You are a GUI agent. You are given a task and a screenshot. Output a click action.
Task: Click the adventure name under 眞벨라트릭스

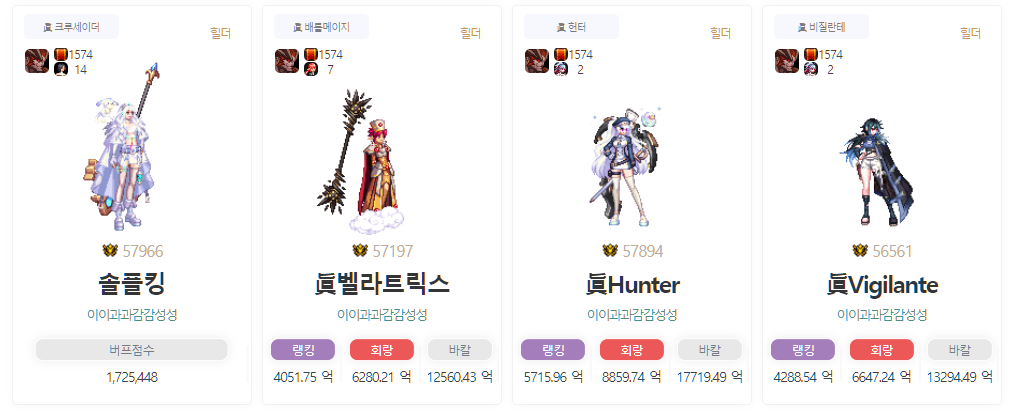(382, 315)
